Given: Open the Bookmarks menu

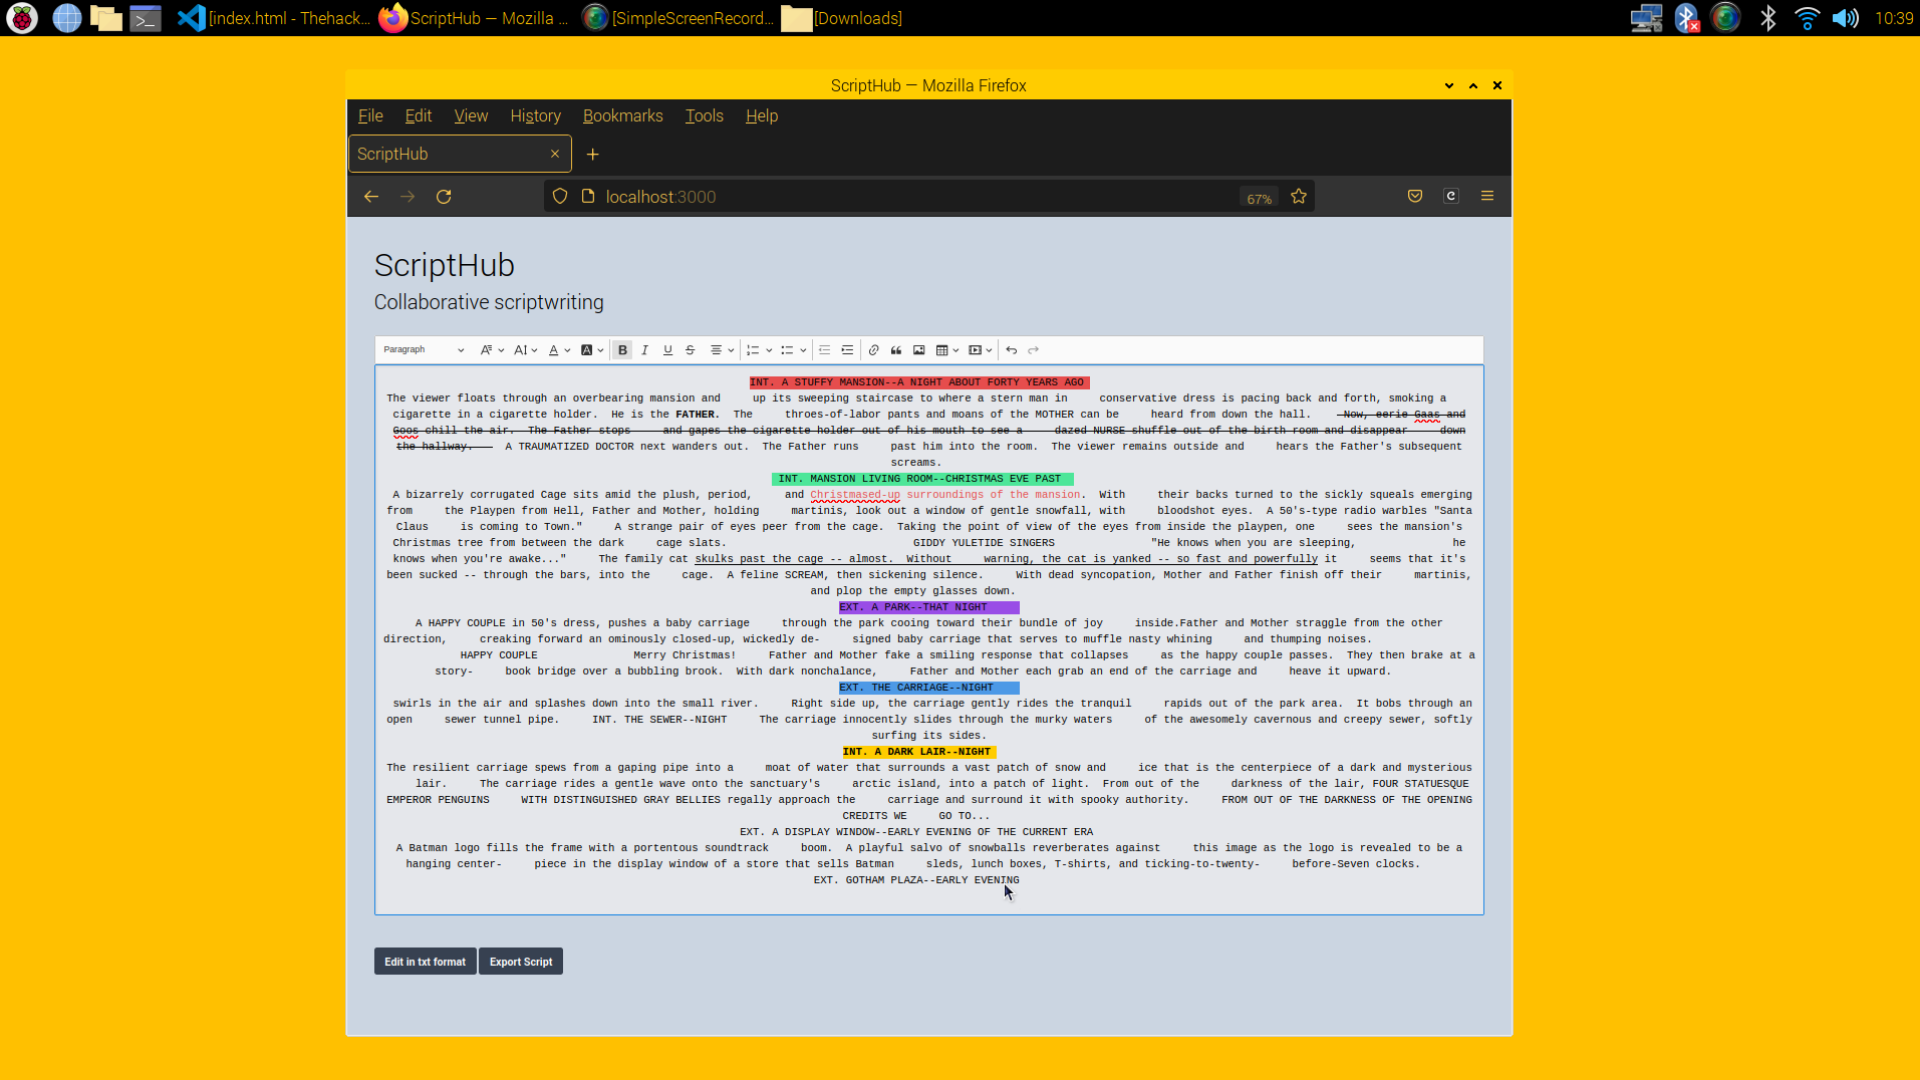Looking at the screenshot, I should (622, 116).
